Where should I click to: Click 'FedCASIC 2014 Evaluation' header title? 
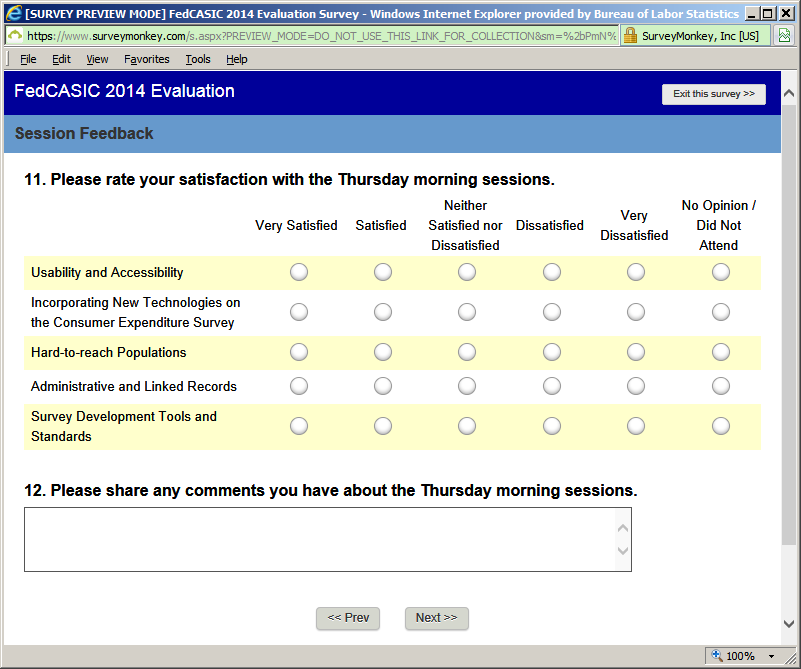point(124,91)
